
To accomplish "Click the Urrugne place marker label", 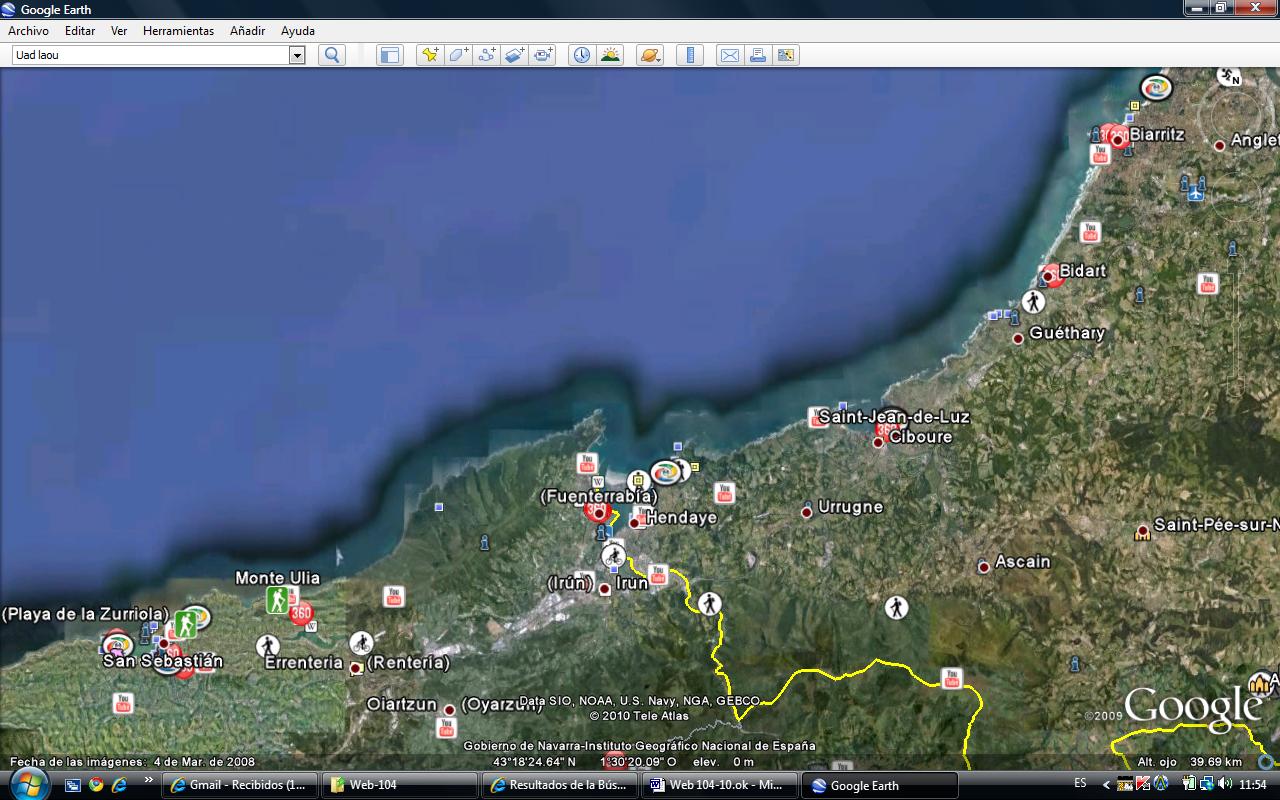I will (x=850, y=507).
